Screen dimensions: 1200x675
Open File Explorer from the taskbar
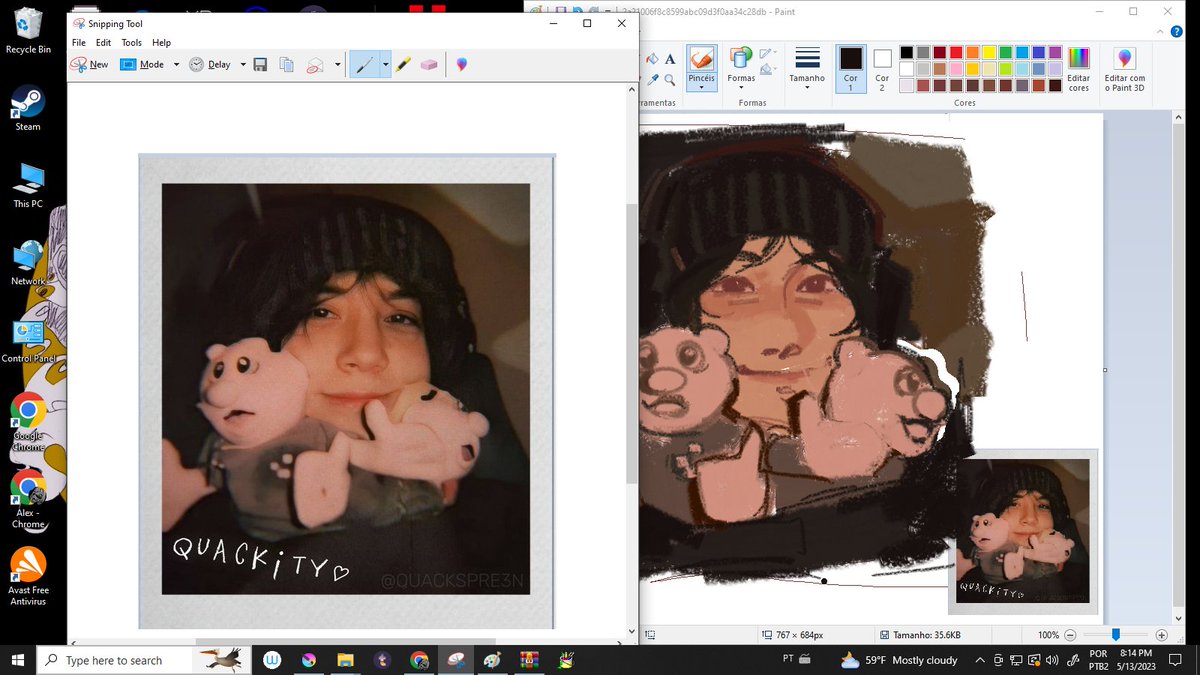pos(345,660)
